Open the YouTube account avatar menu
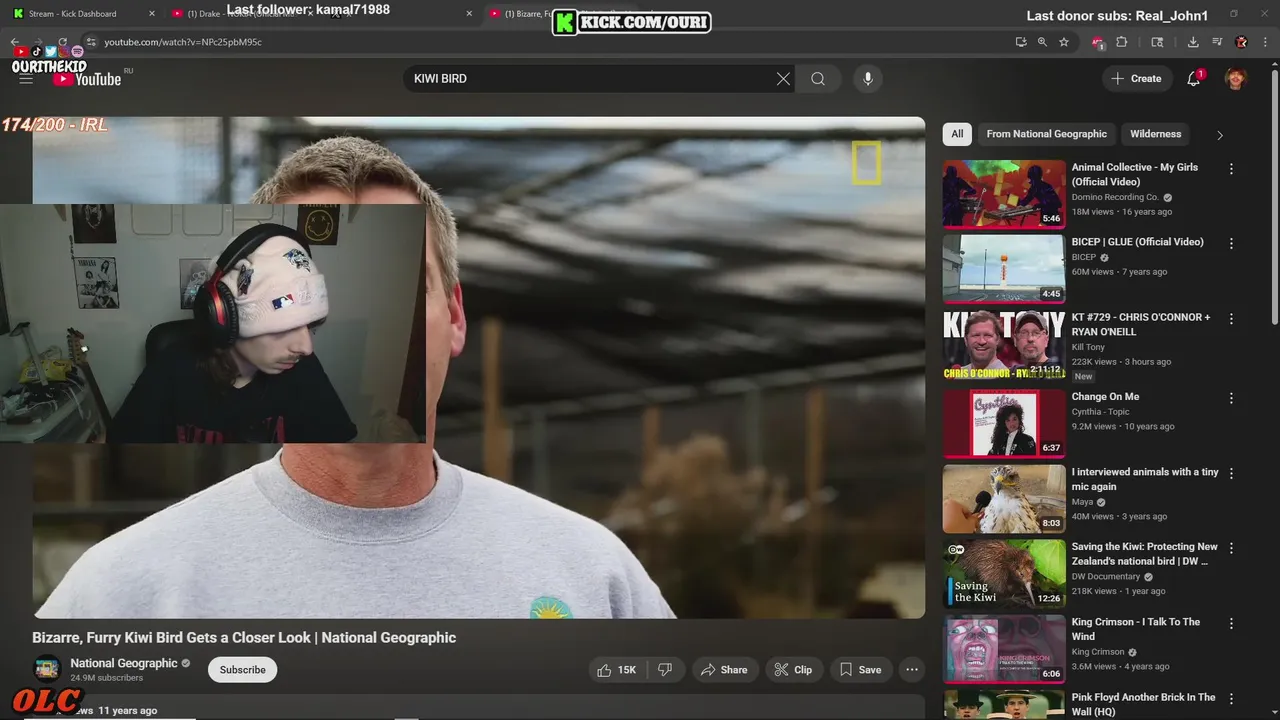The width and height of the screenshot is (1280, 720). pos(1236,79)
